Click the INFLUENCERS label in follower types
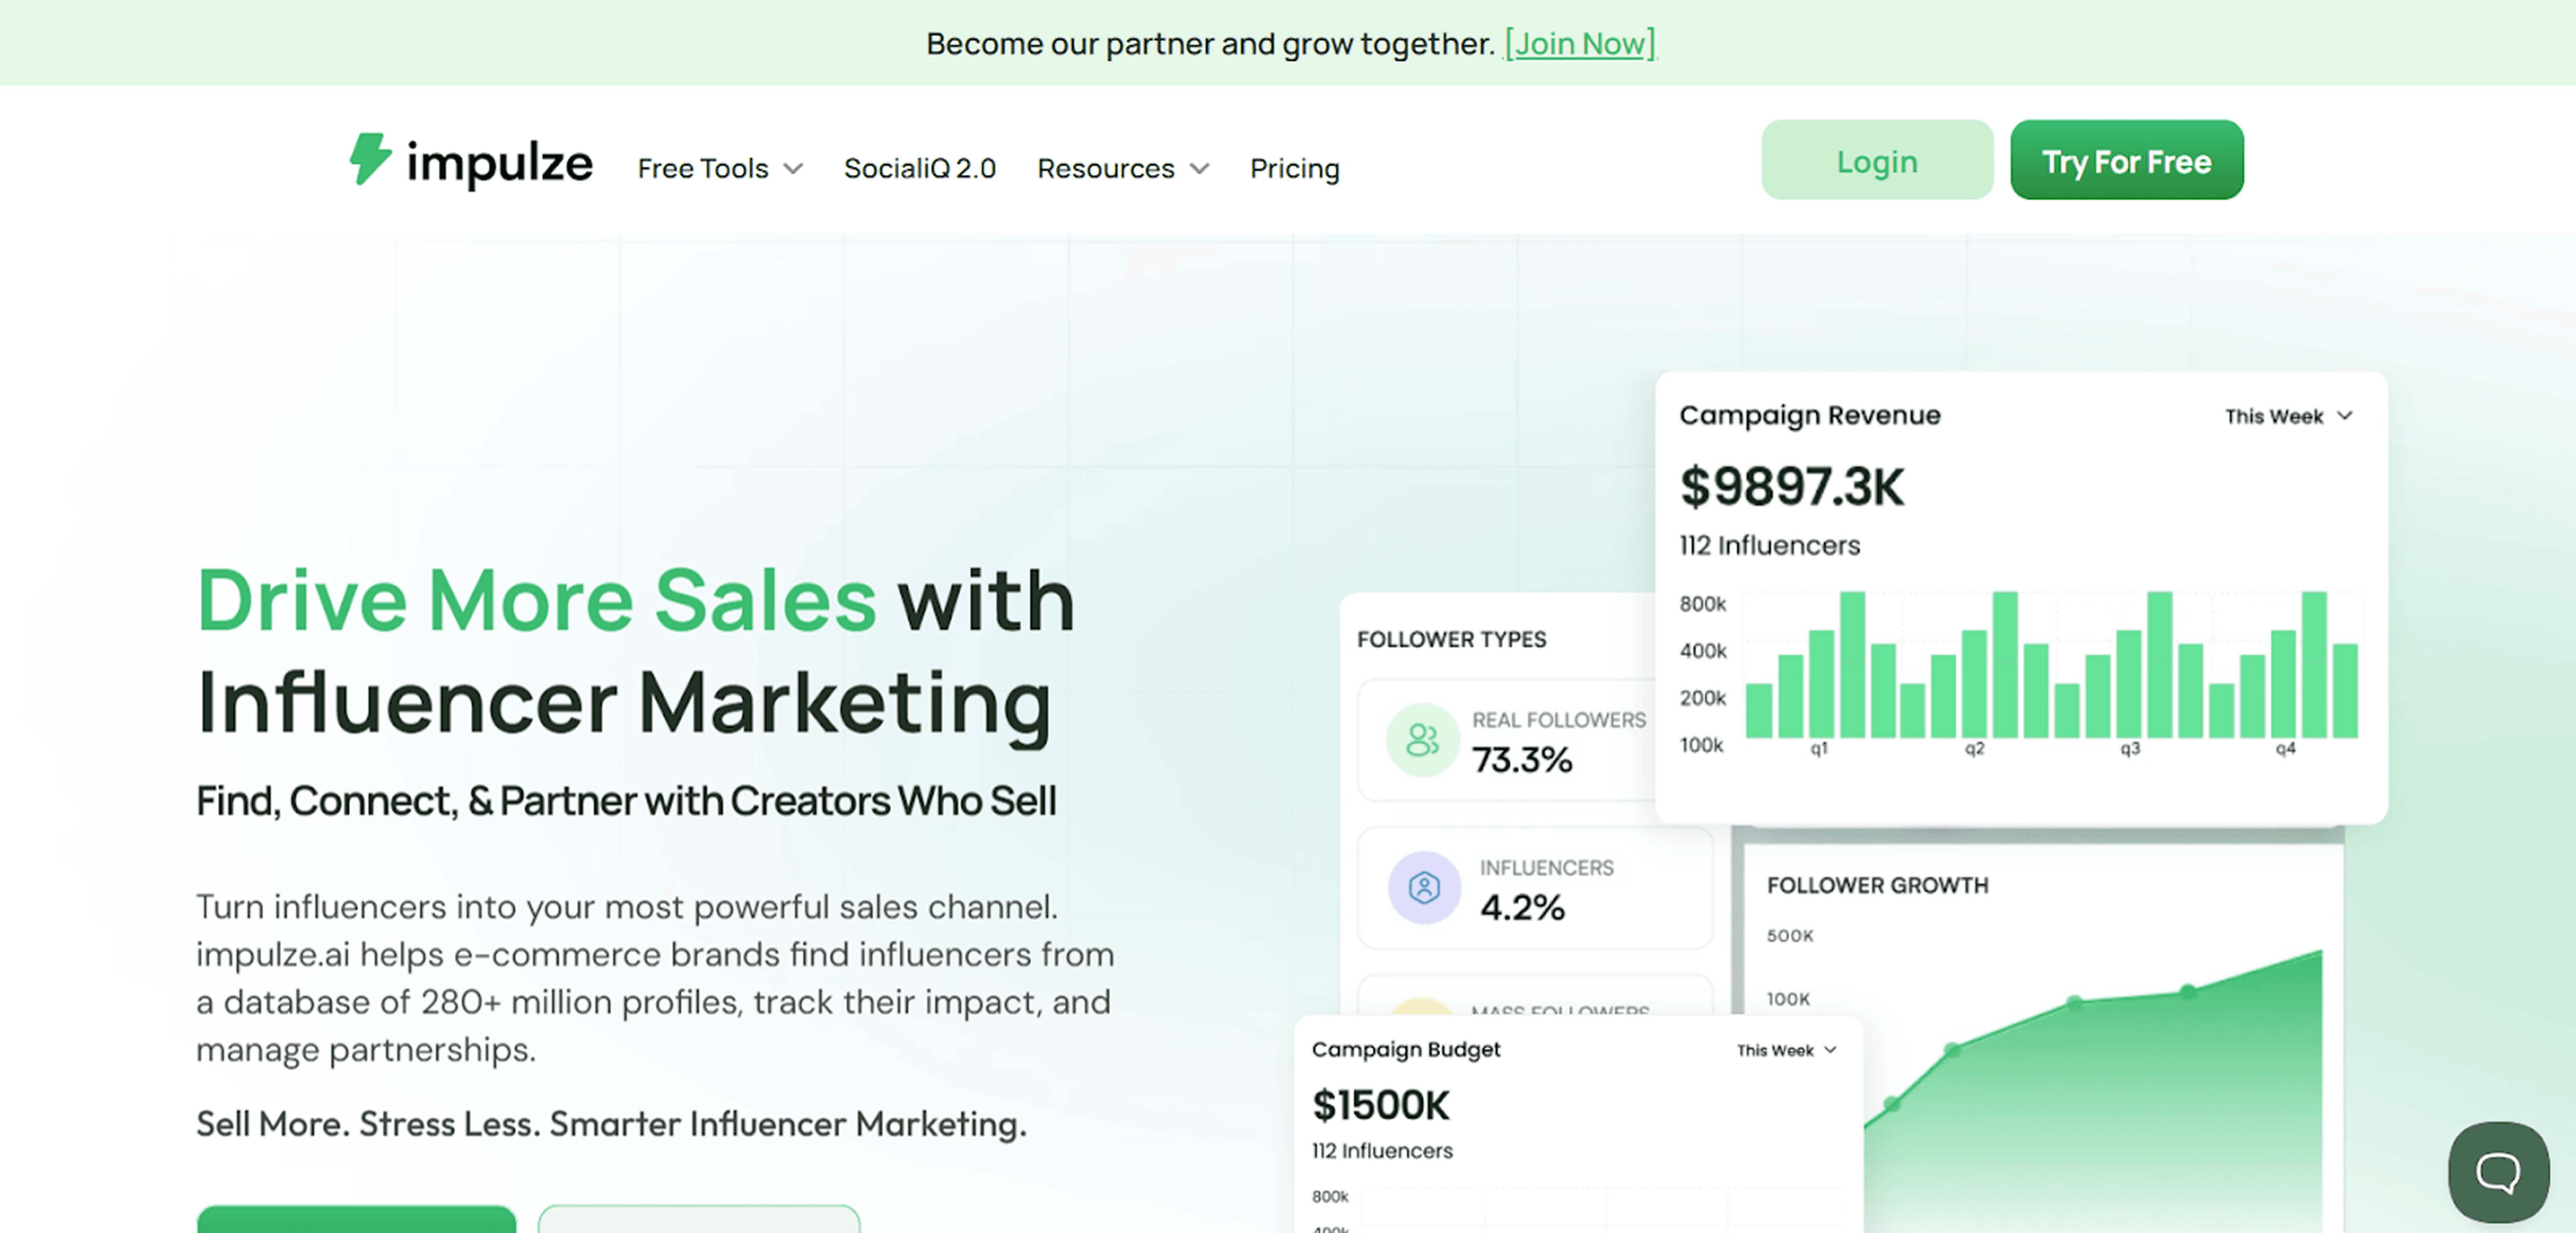This screenshot has width=2576, height=1233. 1546,868
